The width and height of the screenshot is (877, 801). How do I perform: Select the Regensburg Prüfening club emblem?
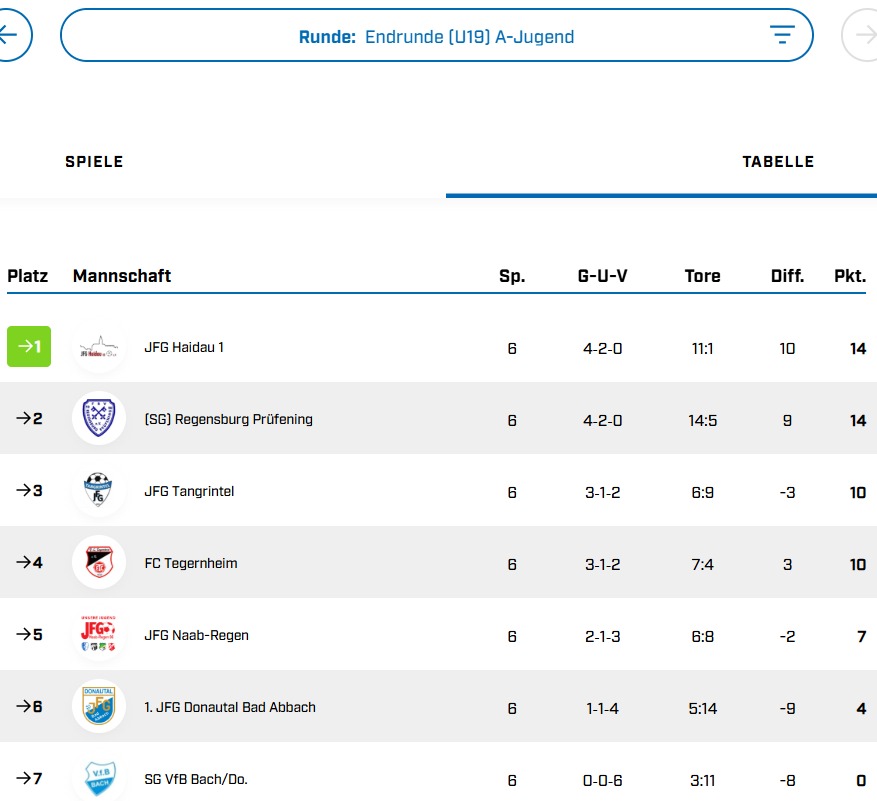[98, 419]
